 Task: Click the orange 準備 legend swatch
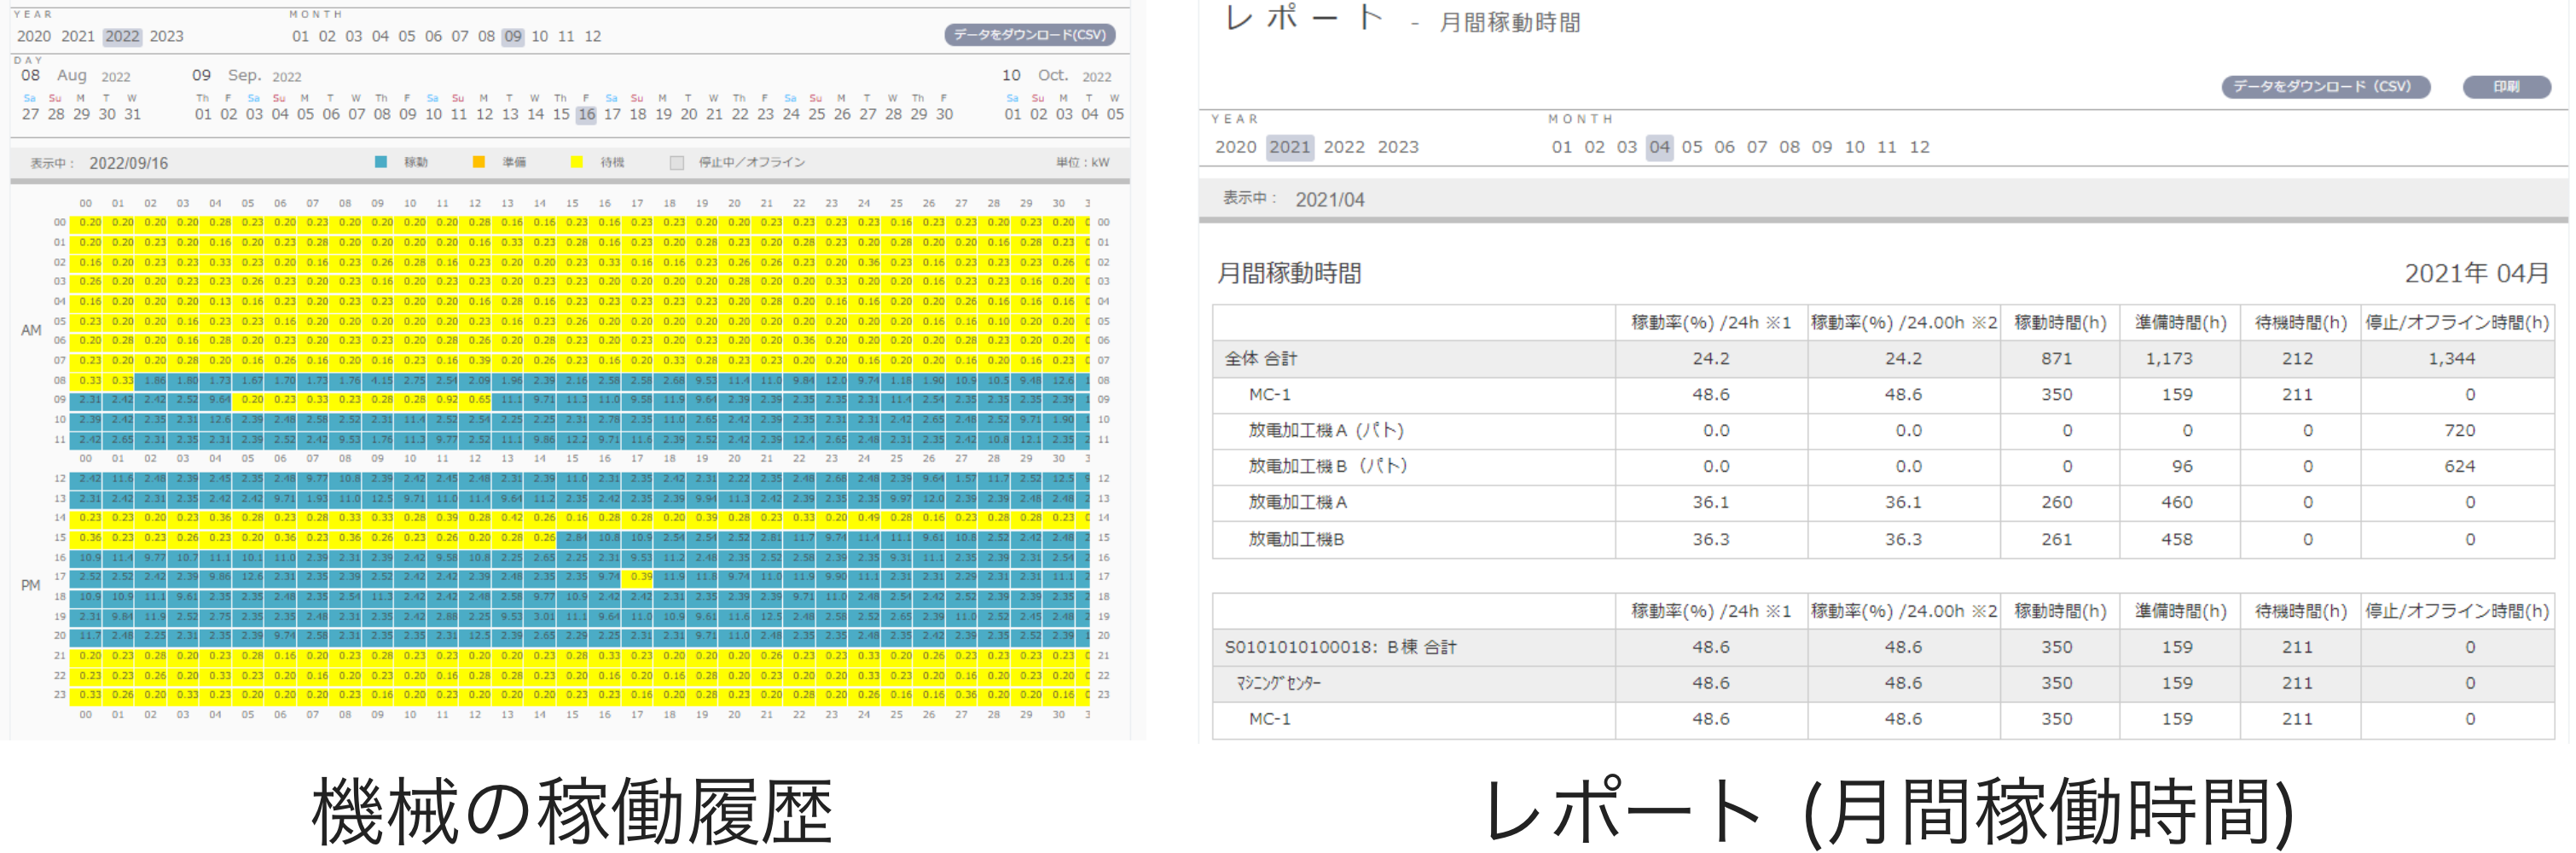[479, 162]
